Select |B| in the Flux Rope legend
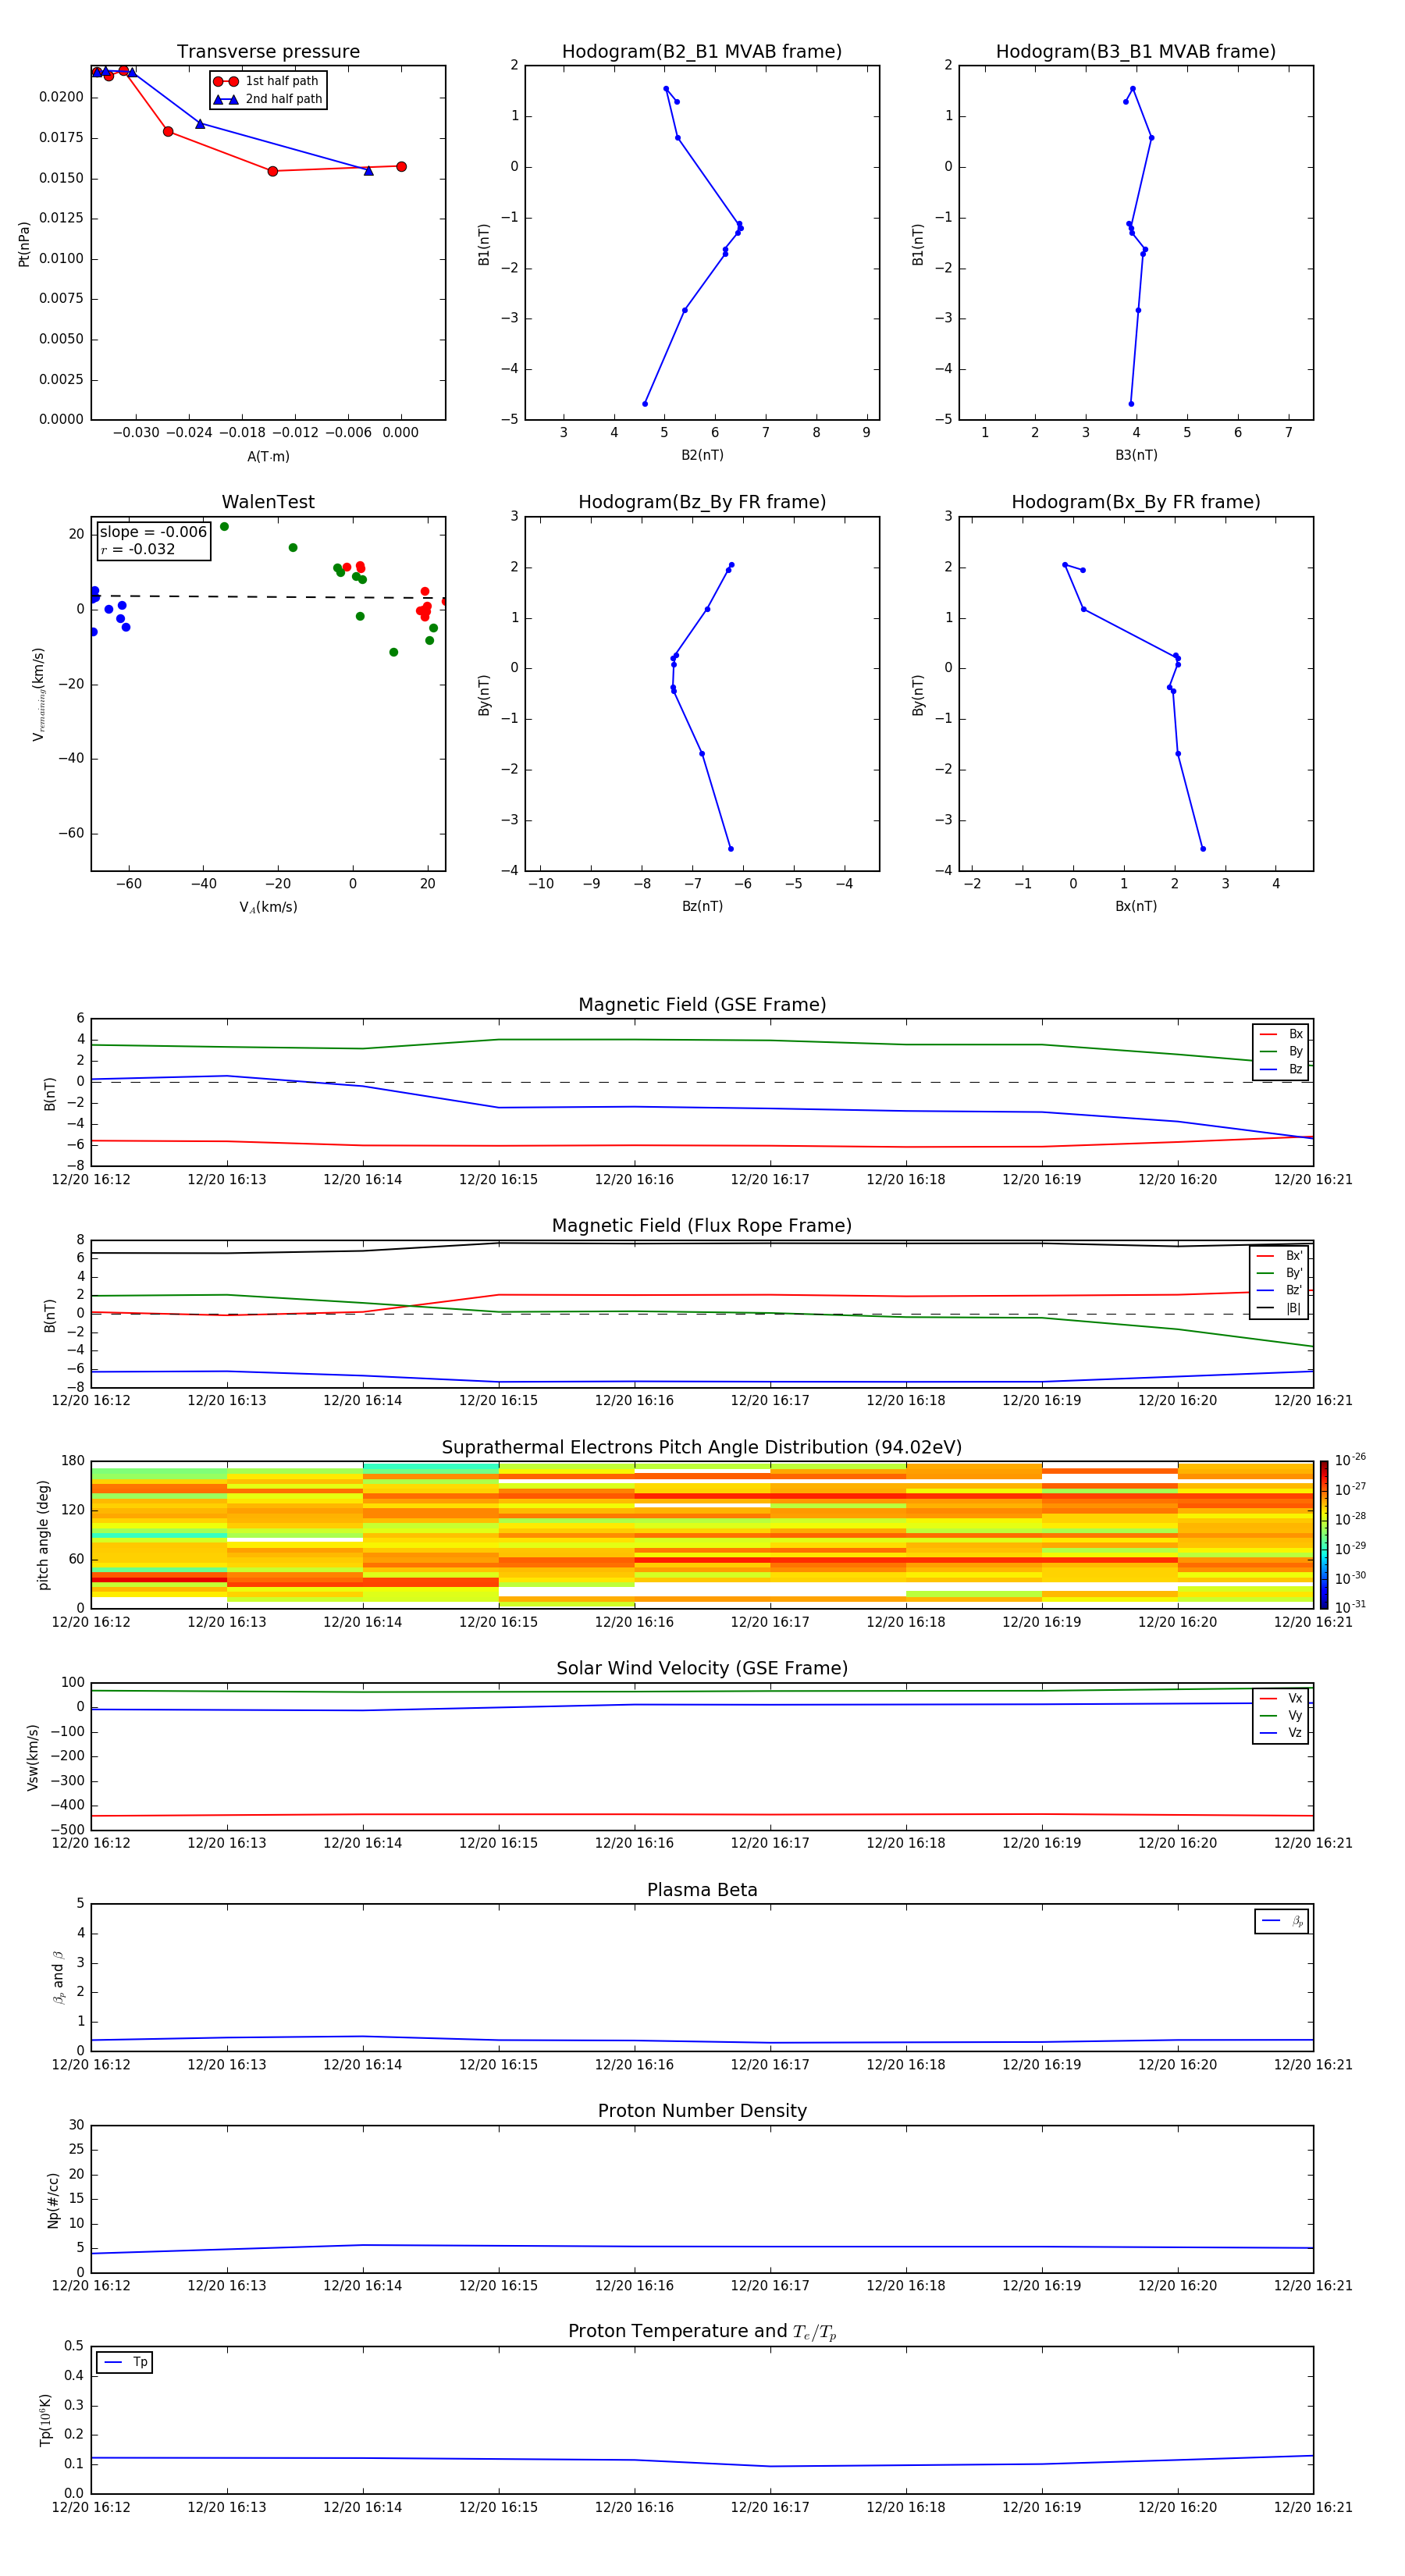 pos(1280,1308)
